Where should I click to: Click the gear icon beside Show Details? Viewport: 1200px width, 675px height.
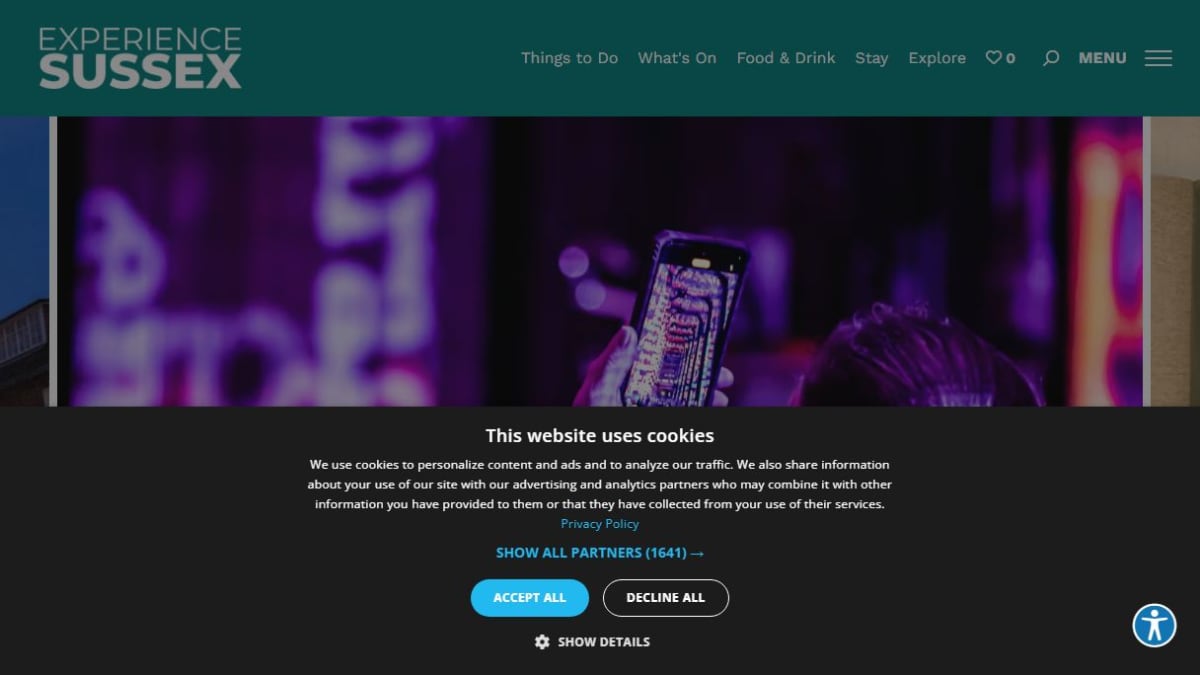(542, 642)
